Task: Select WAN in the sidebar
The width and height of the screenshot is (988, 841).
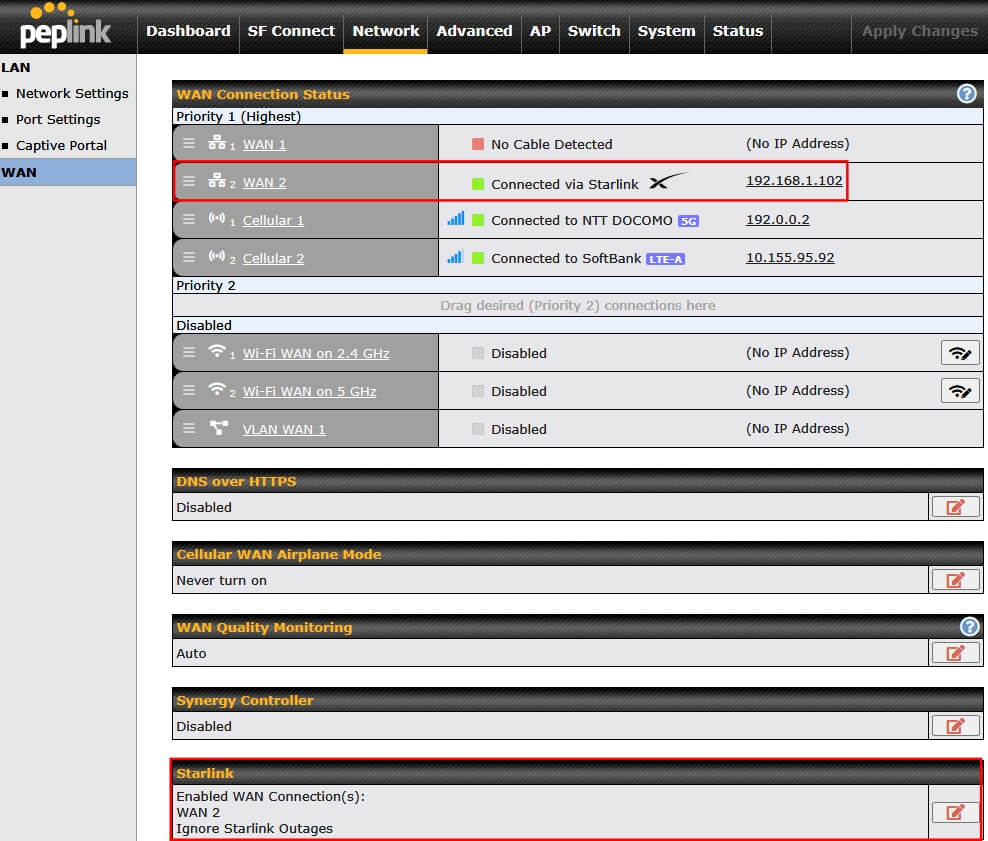Action: pos(68,172)
